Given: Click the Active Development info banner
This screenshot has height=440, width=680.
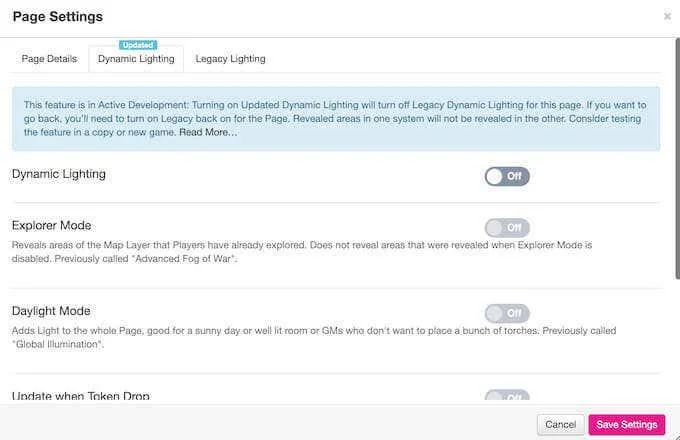Looking at the screenshot, I should point(336,119).
